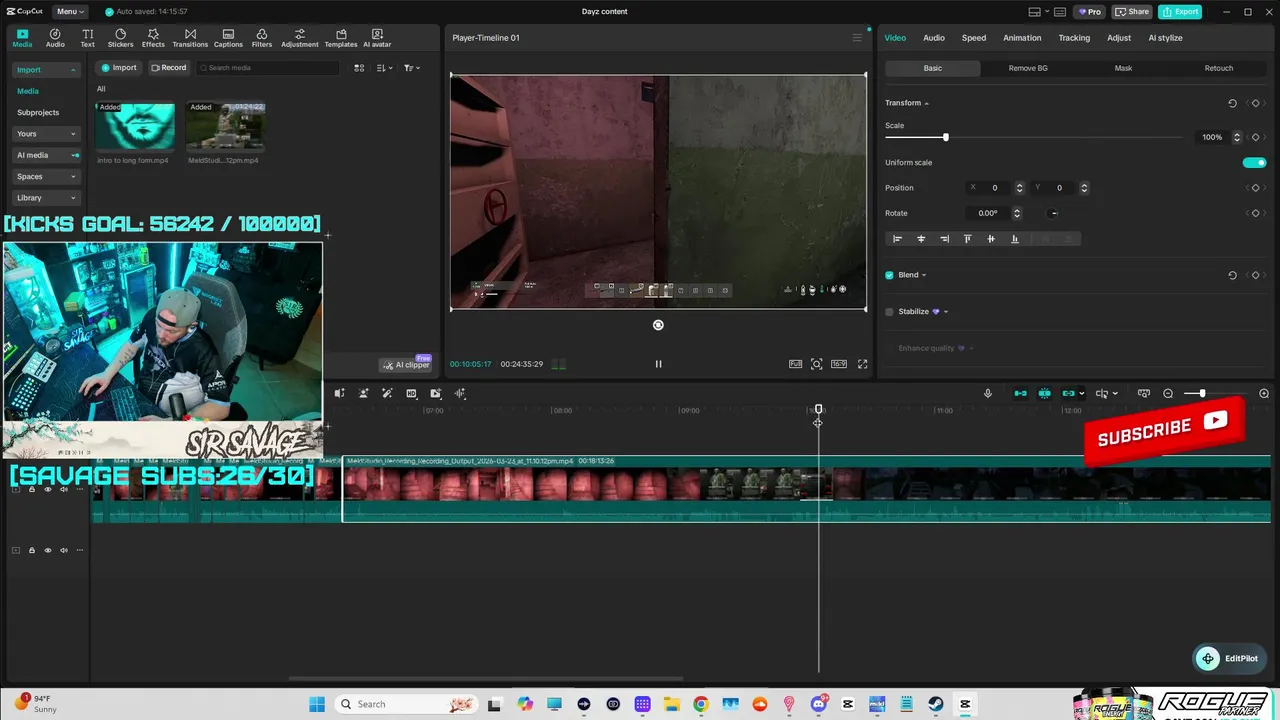Viewport: 1280px width, 720px height.
Task: Expand the Blend options arrow
Action: click(x=924, y=275)
